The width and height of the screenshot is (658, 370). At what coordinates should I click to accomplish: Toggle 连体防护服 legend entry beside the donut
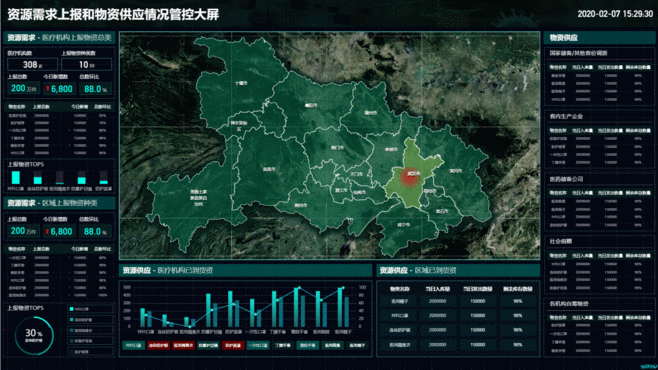point(90,320)
